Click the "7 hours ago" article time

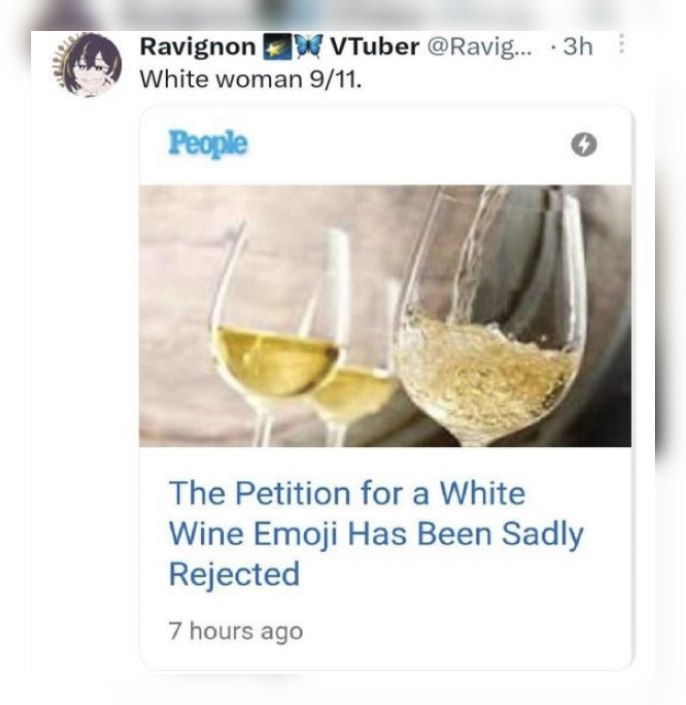(235, 631)
